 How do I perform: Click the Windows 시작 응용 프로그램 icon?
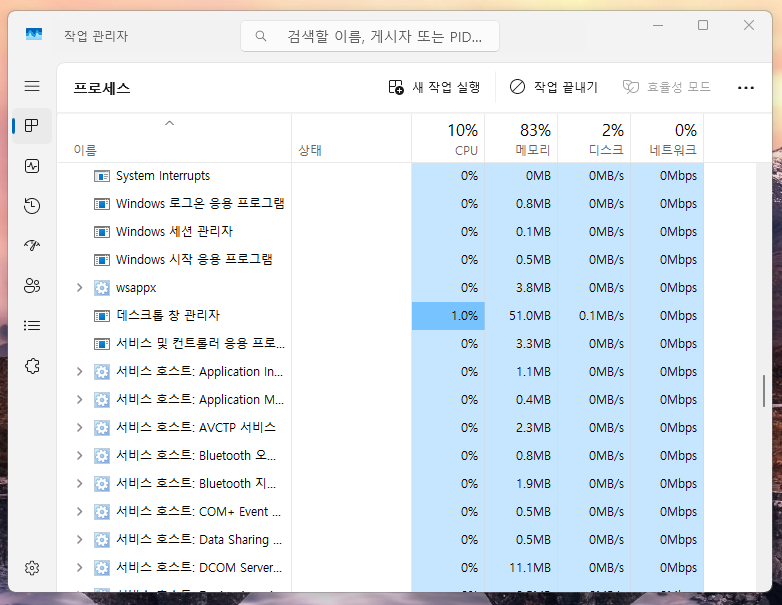tap(102, 260)
